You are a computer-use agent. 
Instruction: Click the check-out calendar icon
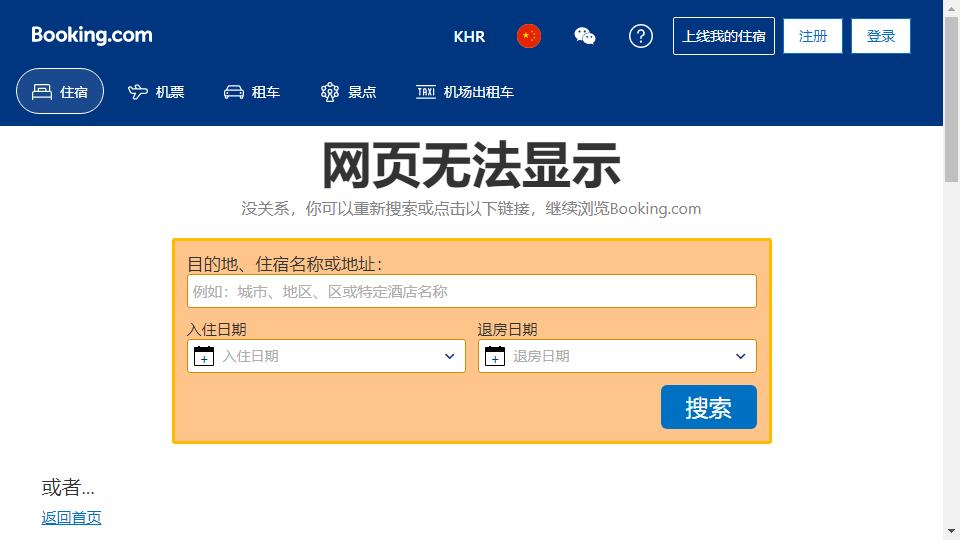[x=495, y=356]
